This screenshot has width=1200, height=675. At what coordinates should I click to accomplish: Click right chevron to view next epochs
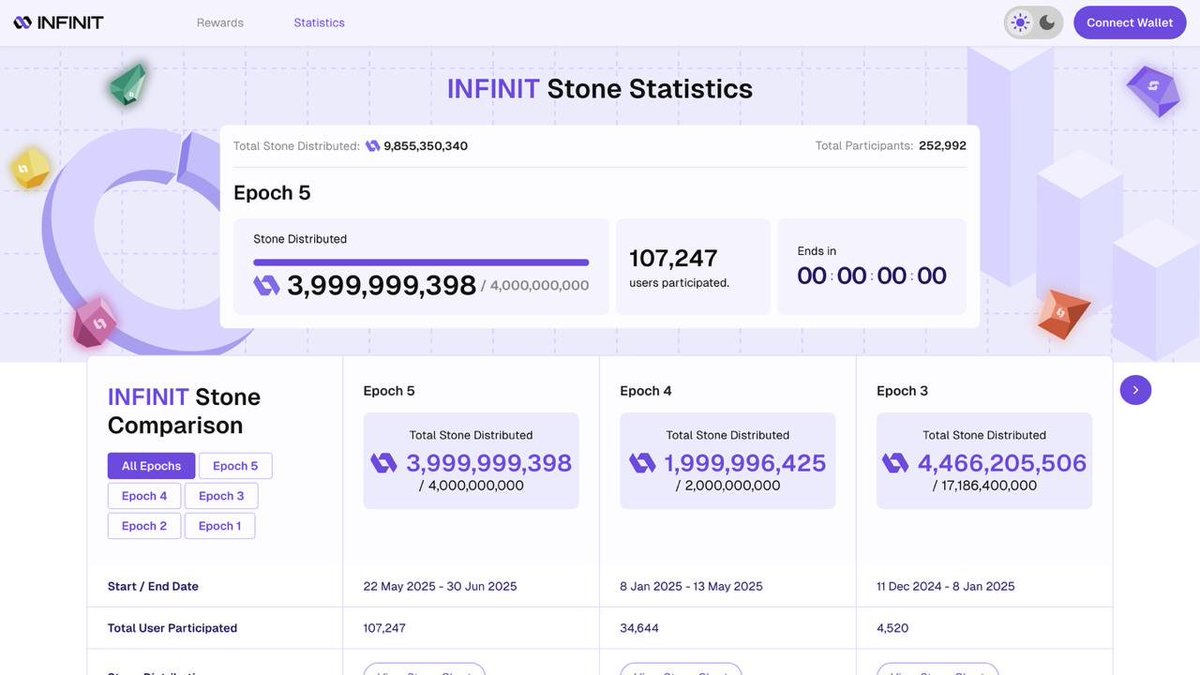[x=1135, y=389]
